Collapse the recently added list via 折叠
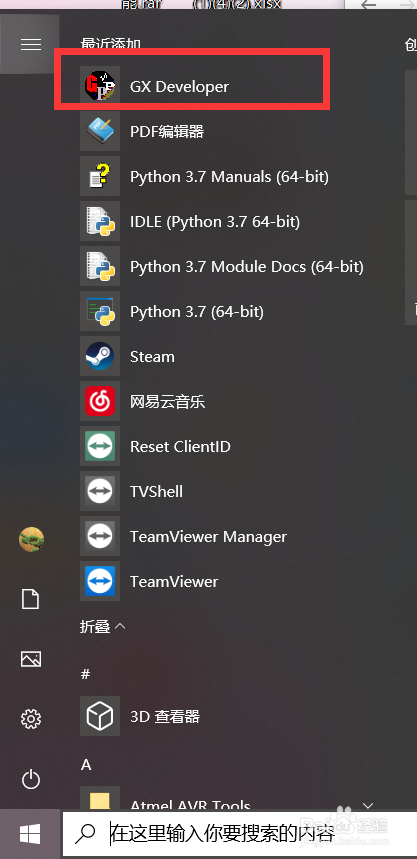The width and height of the screenshot is (417, 859). 102,626
